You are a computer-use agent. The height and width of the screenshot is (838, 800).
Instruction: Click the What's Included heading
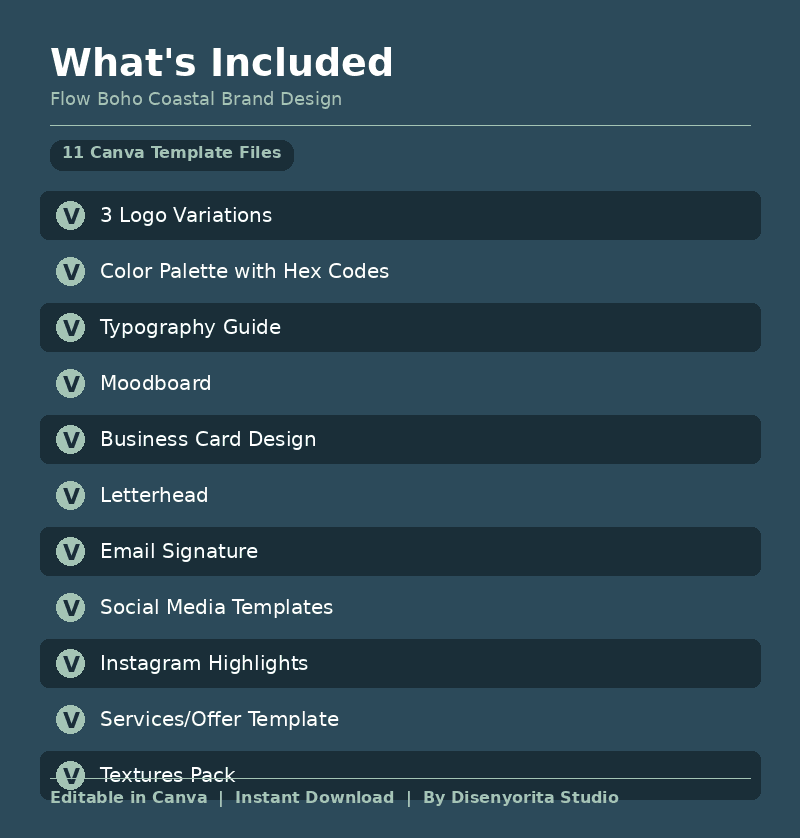tap(222, 63)
